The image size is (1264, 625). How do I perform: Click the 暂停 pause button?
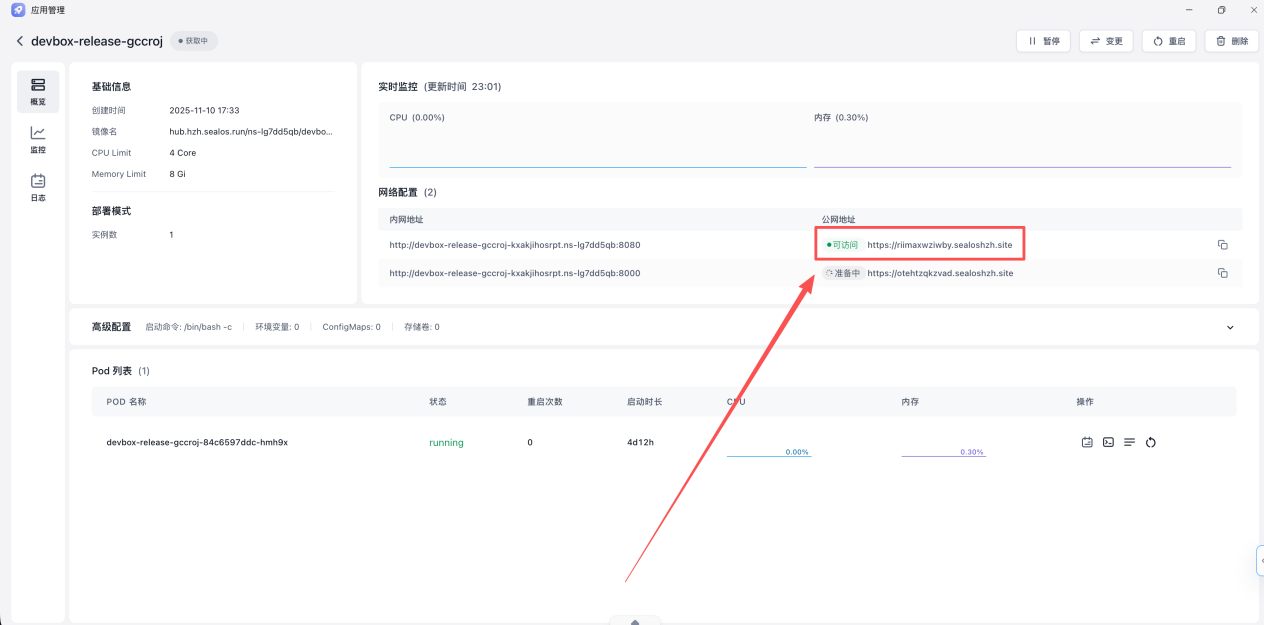coord(1043,41)
